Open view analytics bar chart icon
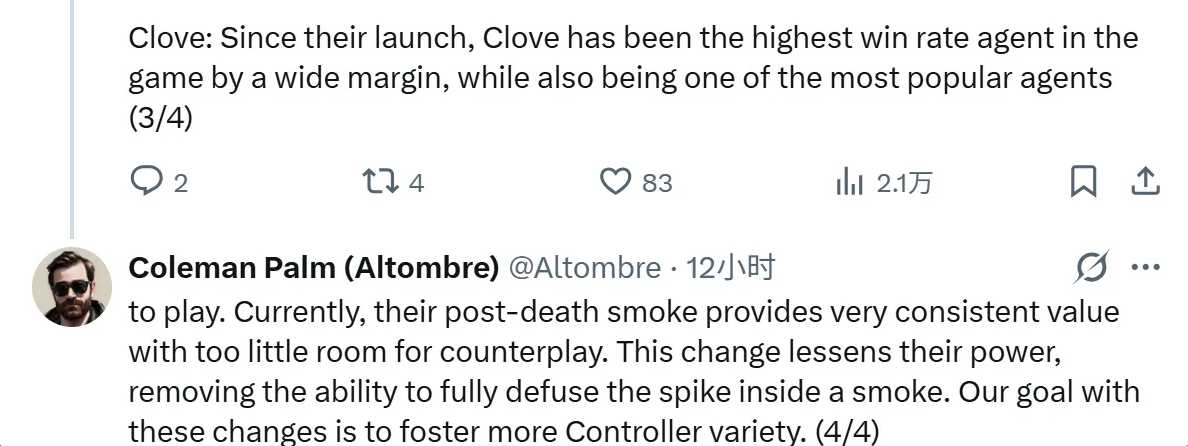Screen dimensions: 1188x446 (x=849, y=182)
